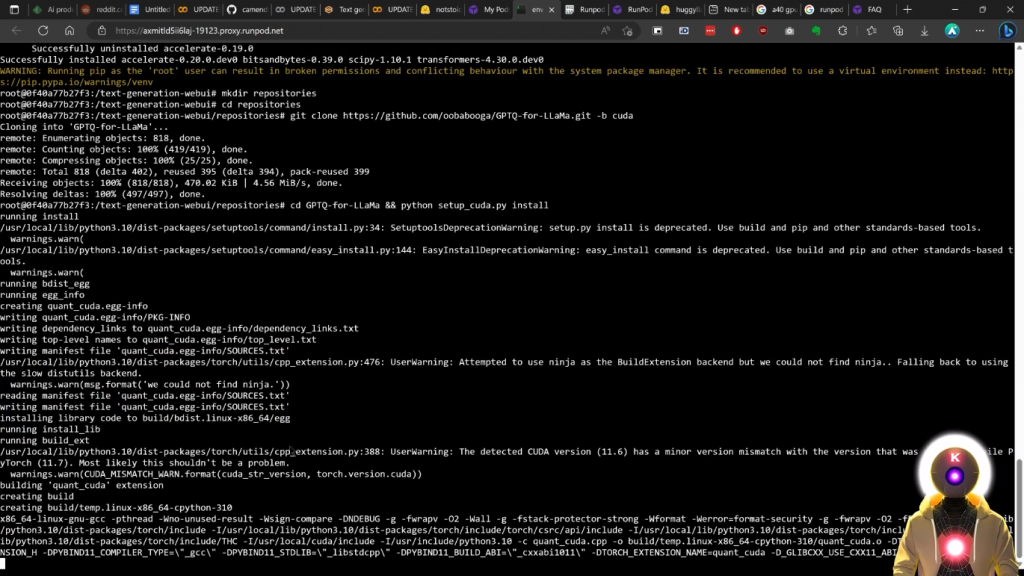Open the Collections icon

898,31
